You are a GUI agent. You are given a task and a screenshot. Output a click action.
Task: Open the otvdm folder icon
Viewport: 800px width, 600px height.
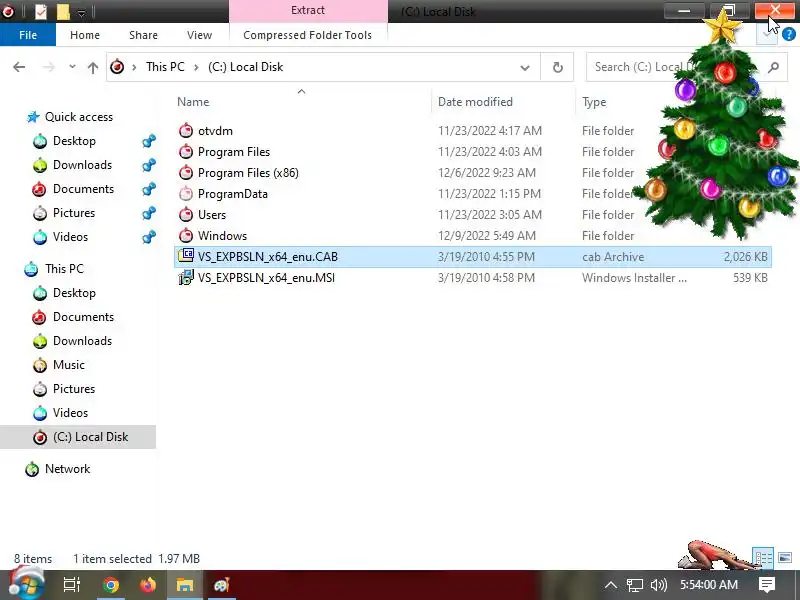coord(186,131)
